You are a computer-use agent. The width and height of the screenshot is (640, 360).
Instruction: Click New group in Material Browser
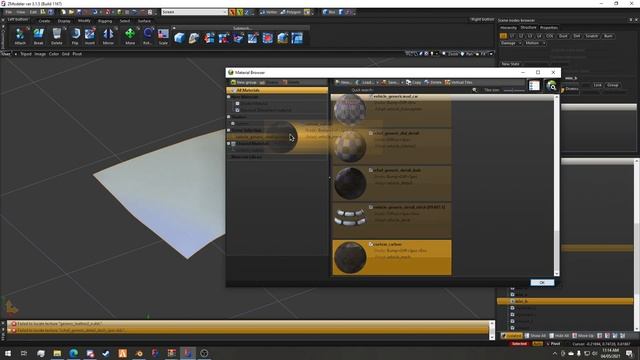coord(243,82)
